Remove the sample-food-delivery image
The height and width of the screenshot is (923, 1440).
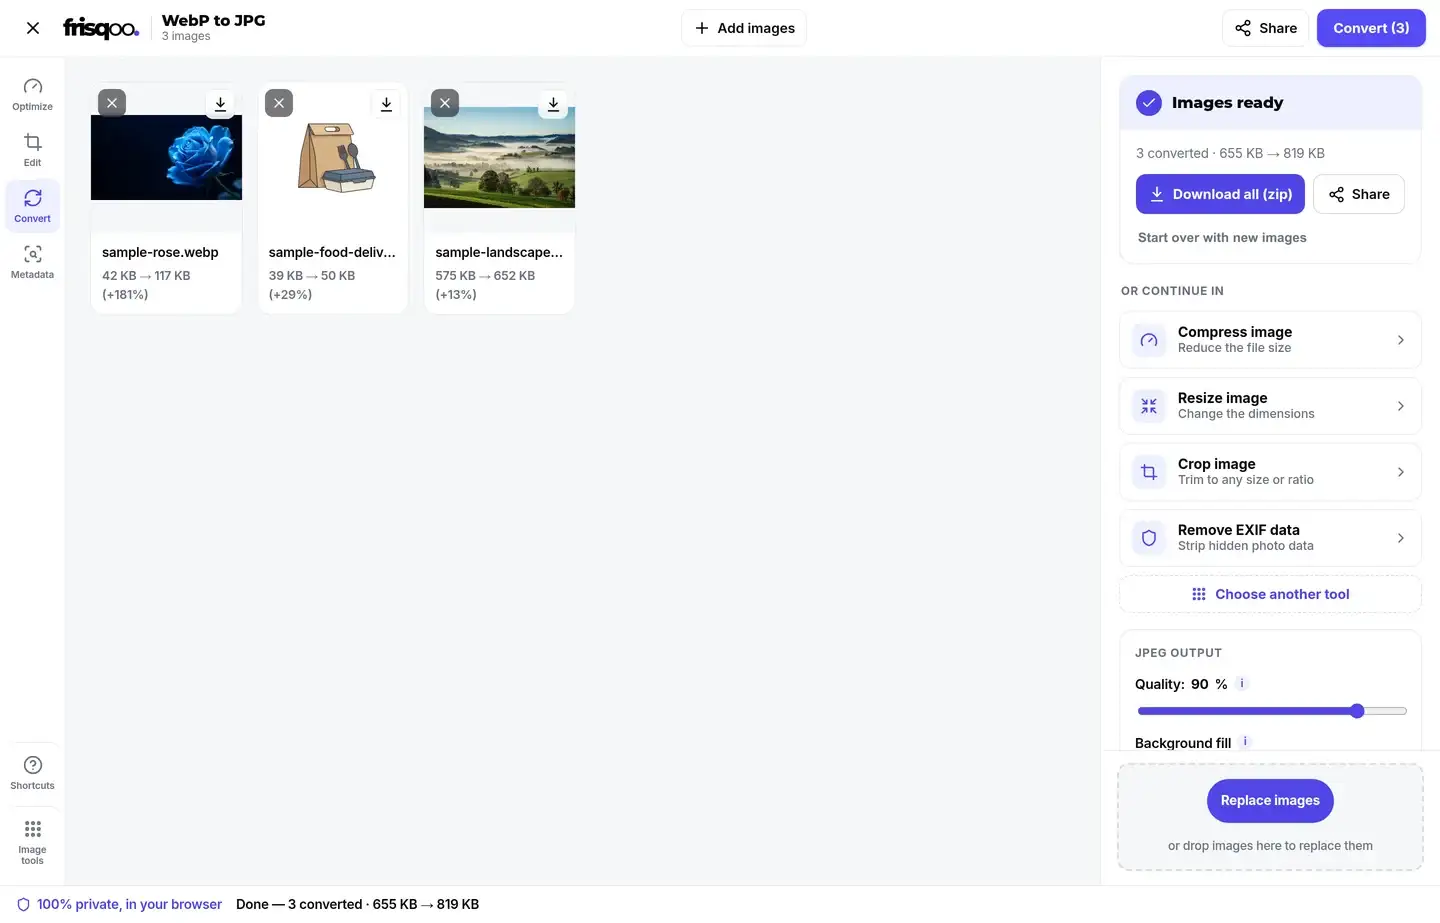(x=279, y=103)
